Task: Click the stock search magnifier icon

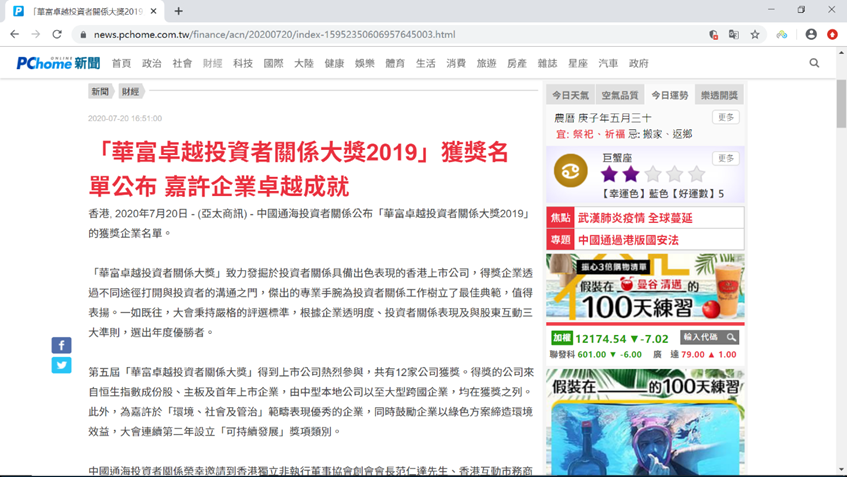Action: 731,338
